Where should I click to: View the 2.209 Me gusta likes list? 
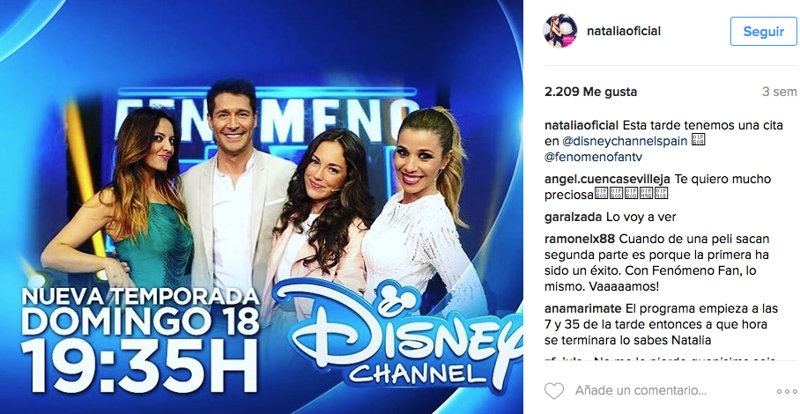590,92
